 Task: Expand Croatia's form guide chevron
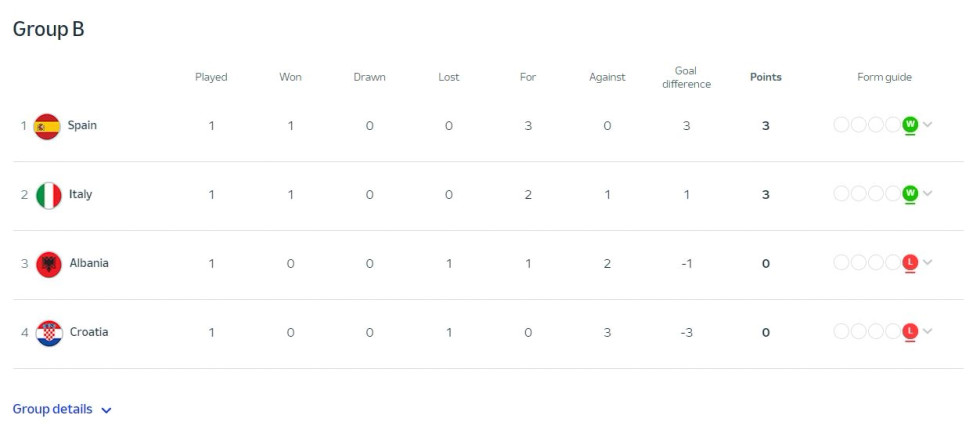coord(928,331)
